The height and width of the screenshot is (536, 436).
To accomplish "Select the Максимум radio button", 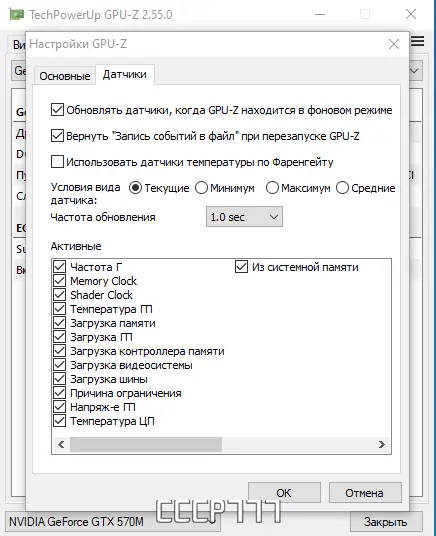I will click(272, 188).
